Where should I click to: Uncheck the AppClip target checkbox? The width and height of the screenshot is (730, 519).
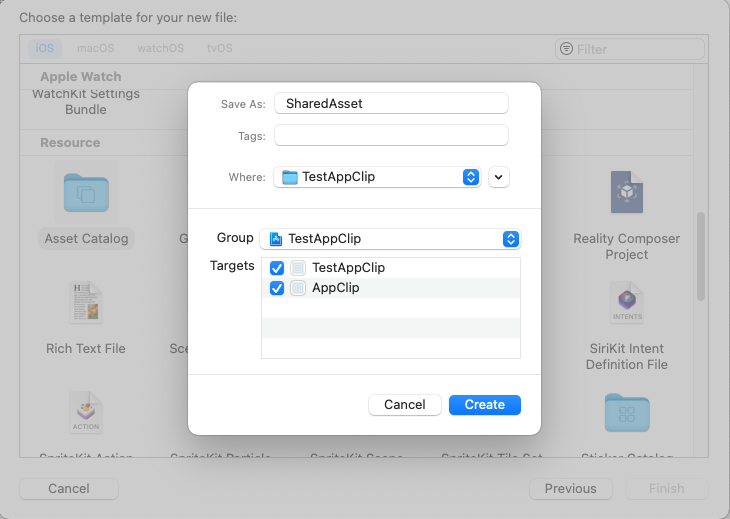coord(277,288)
